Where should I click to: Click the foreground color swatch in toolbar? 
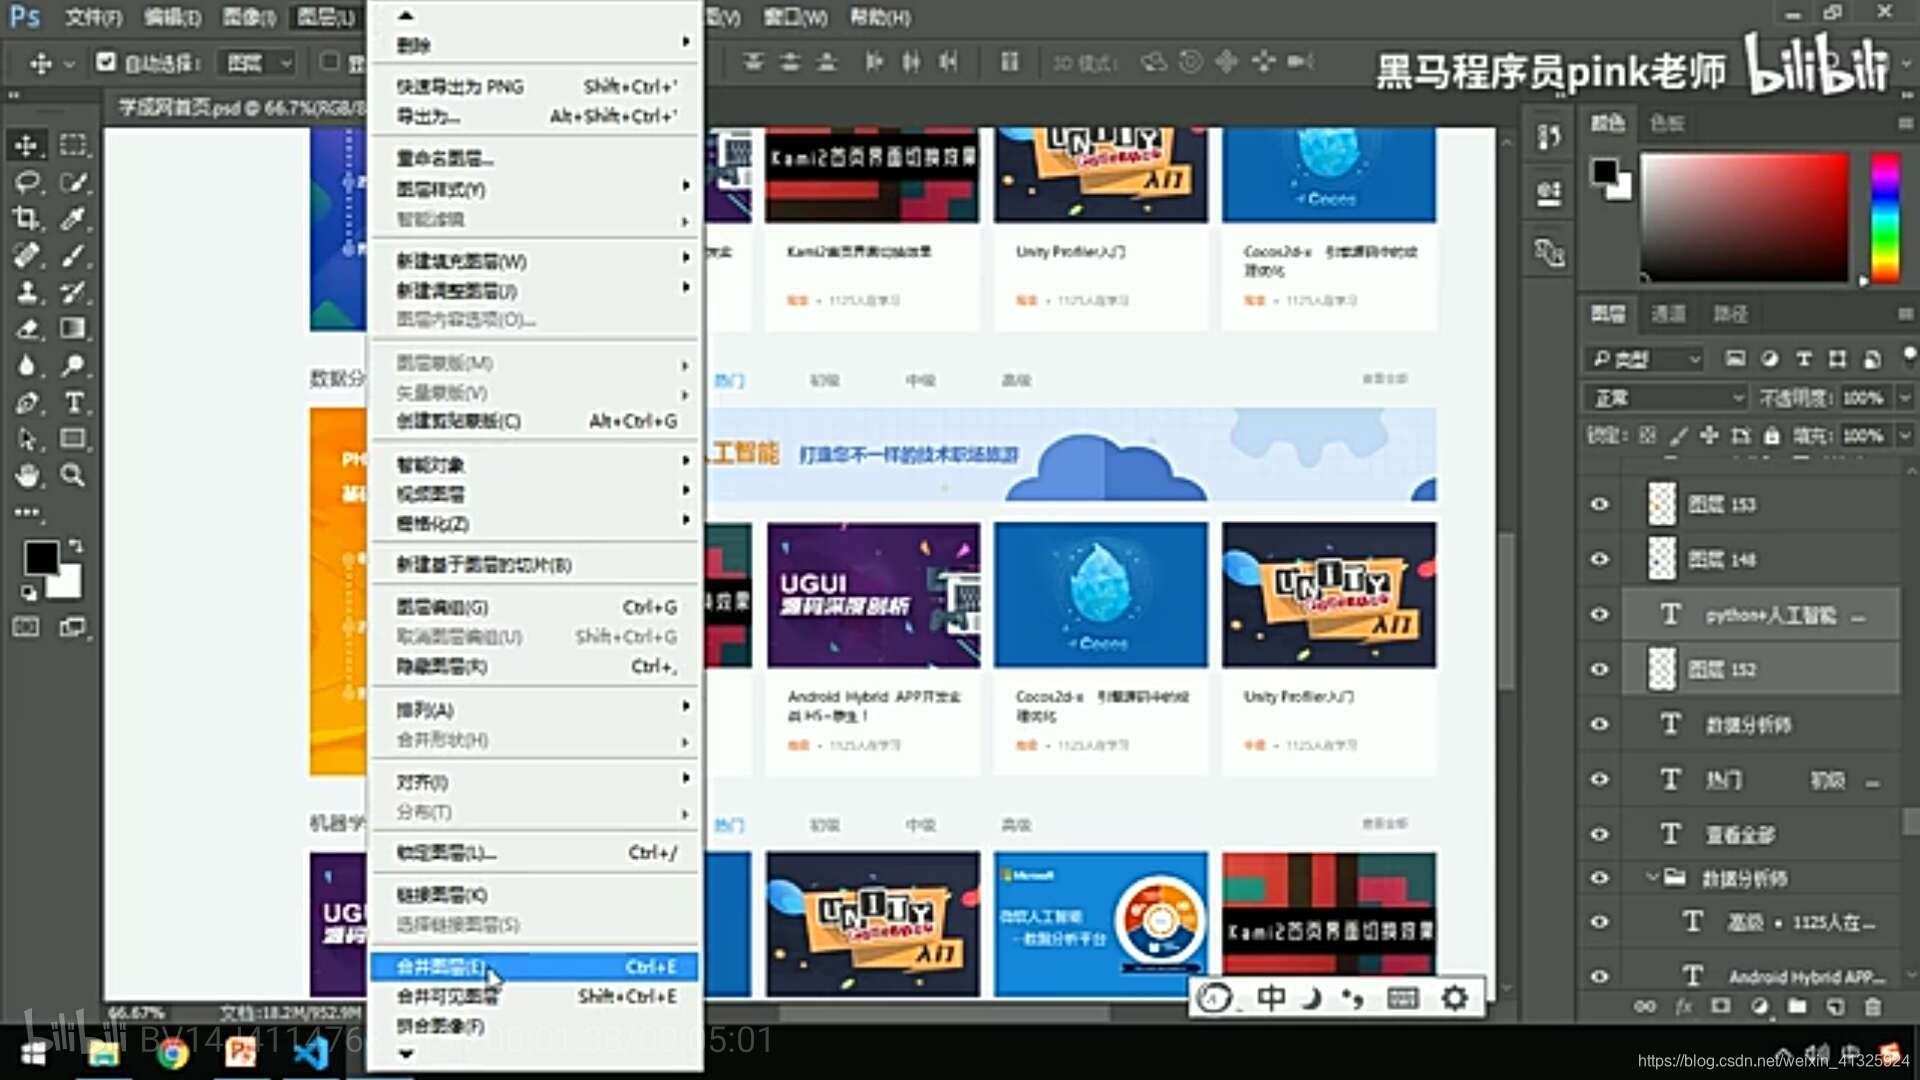[41, 558]
